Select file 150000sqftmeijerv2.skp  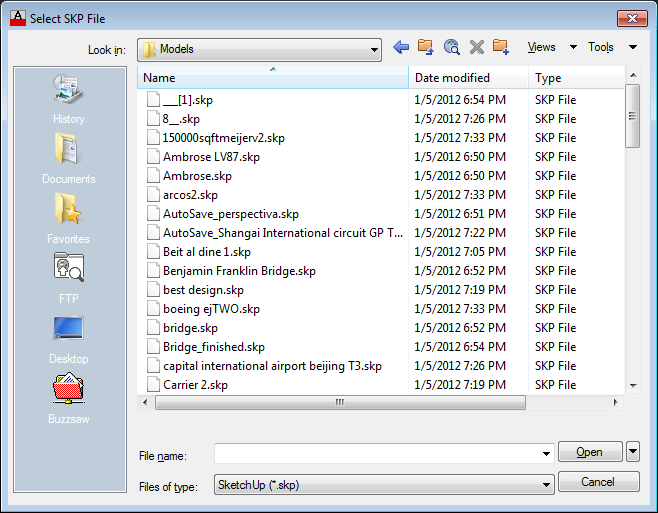point(224,138)
